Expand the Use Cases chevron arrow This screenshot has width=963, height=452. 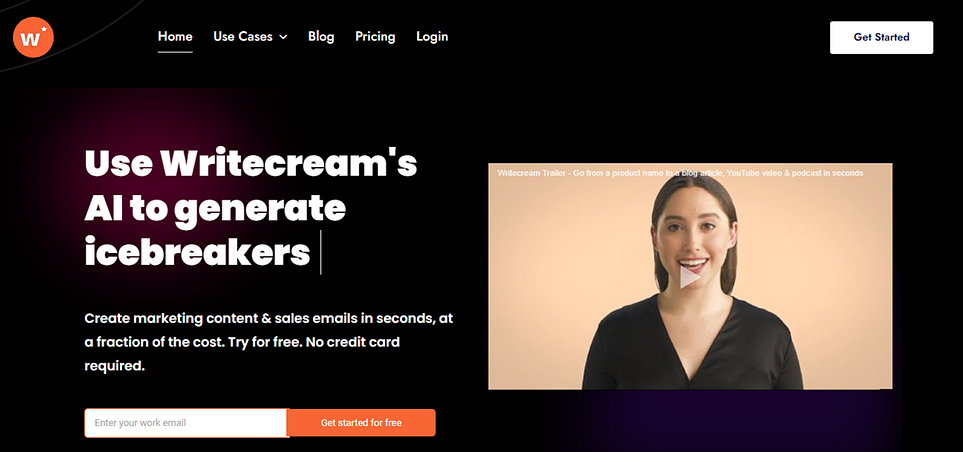coord(283,37)
